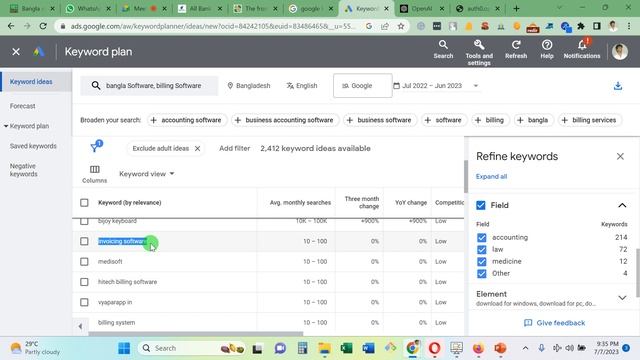Open Word from the taskbar

point(368,348)
